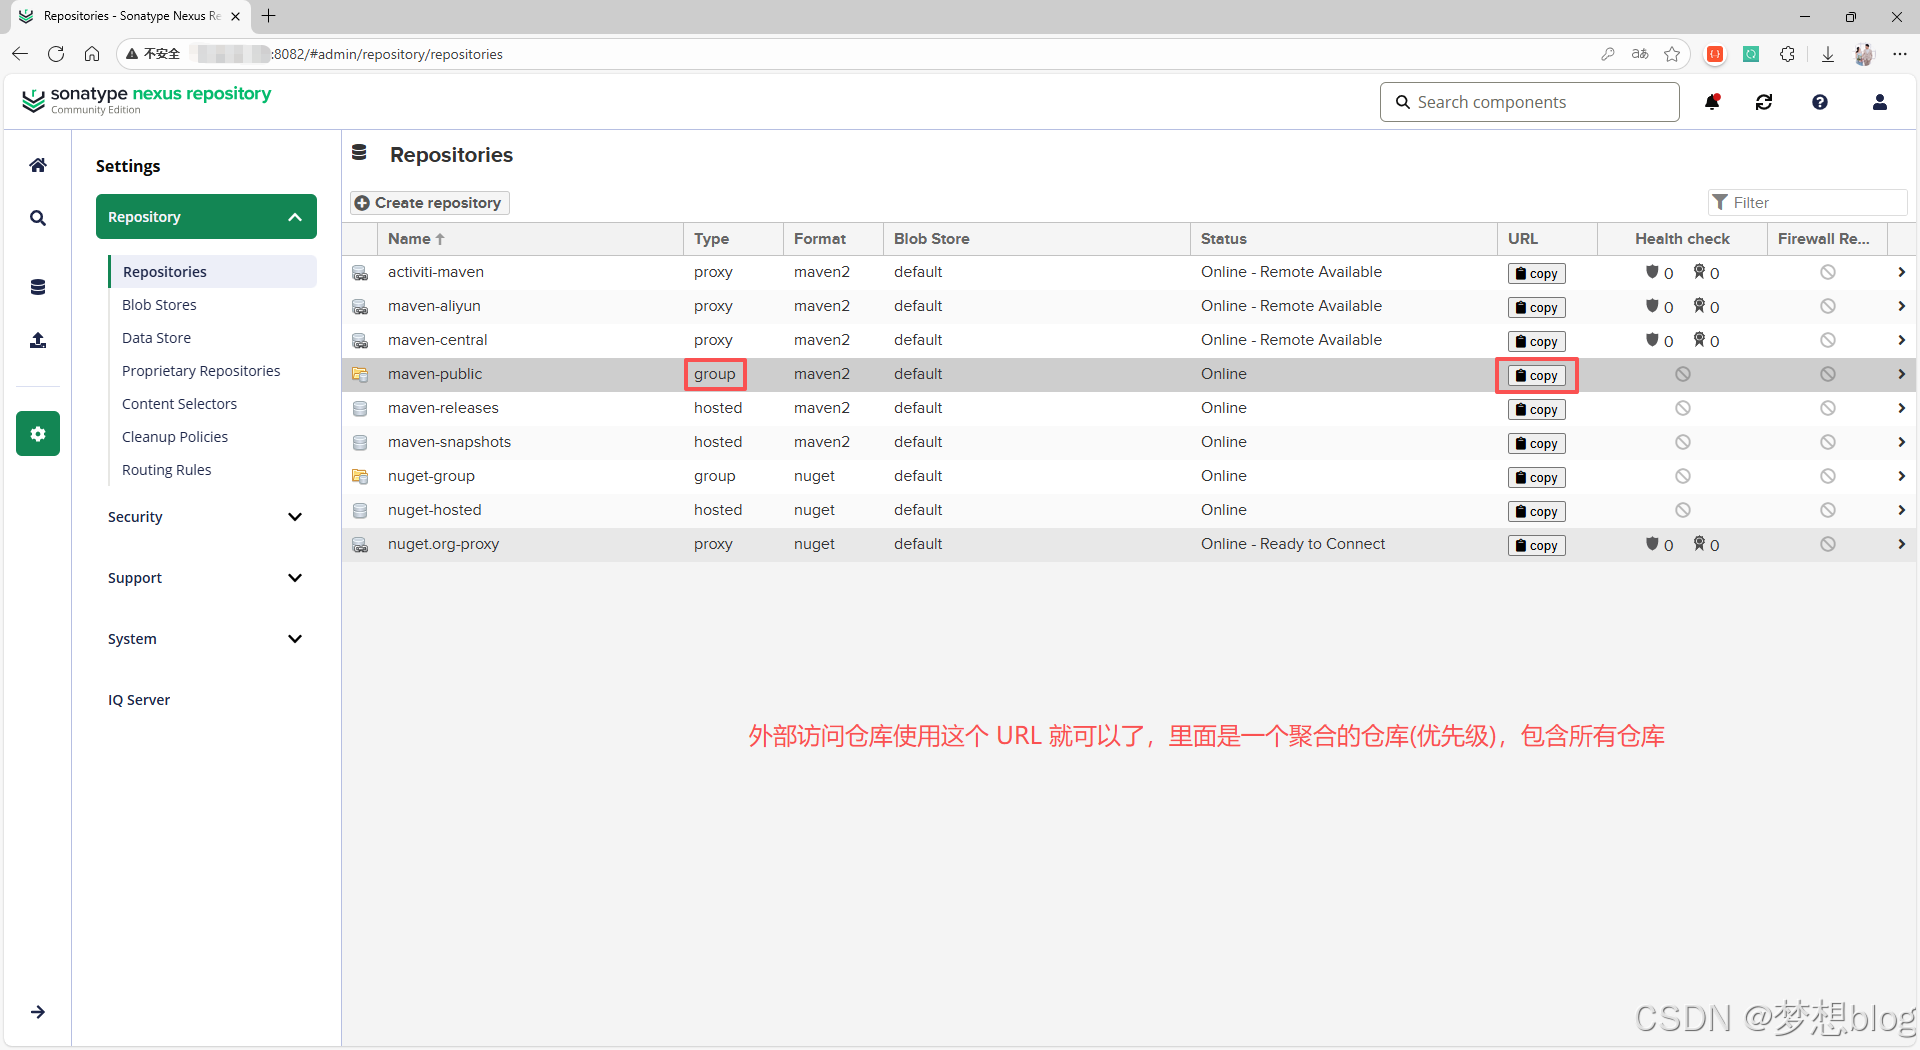Click the sidebar search icon
1920x1050 pixels.
coord(37,218)
